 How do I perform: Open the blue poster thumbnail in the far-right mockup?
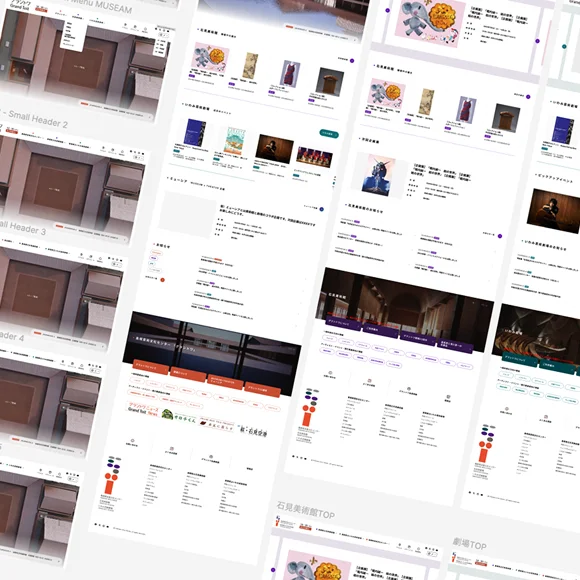(564, 130)
